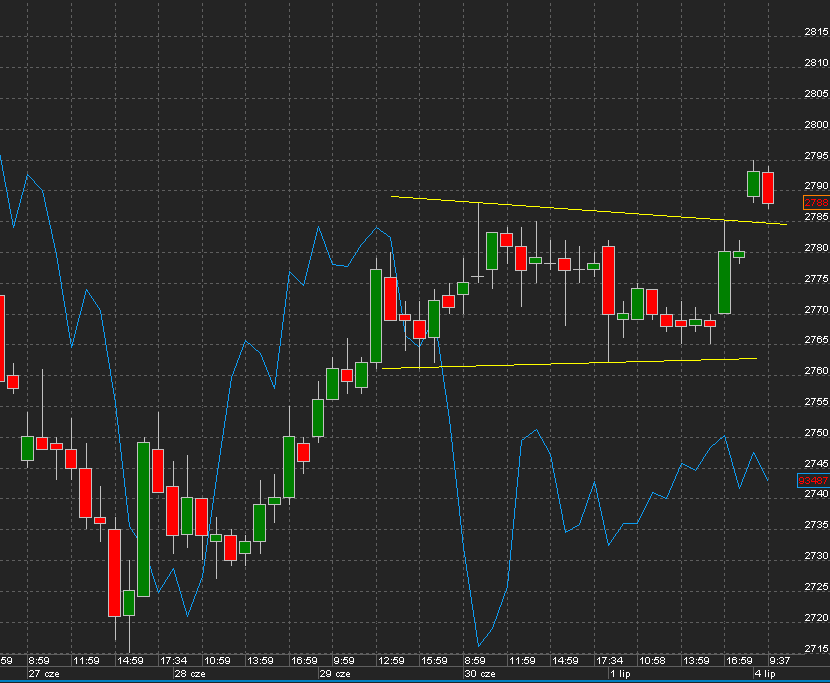
Task: Click the 27 cze date label
Action: (44, 674)
